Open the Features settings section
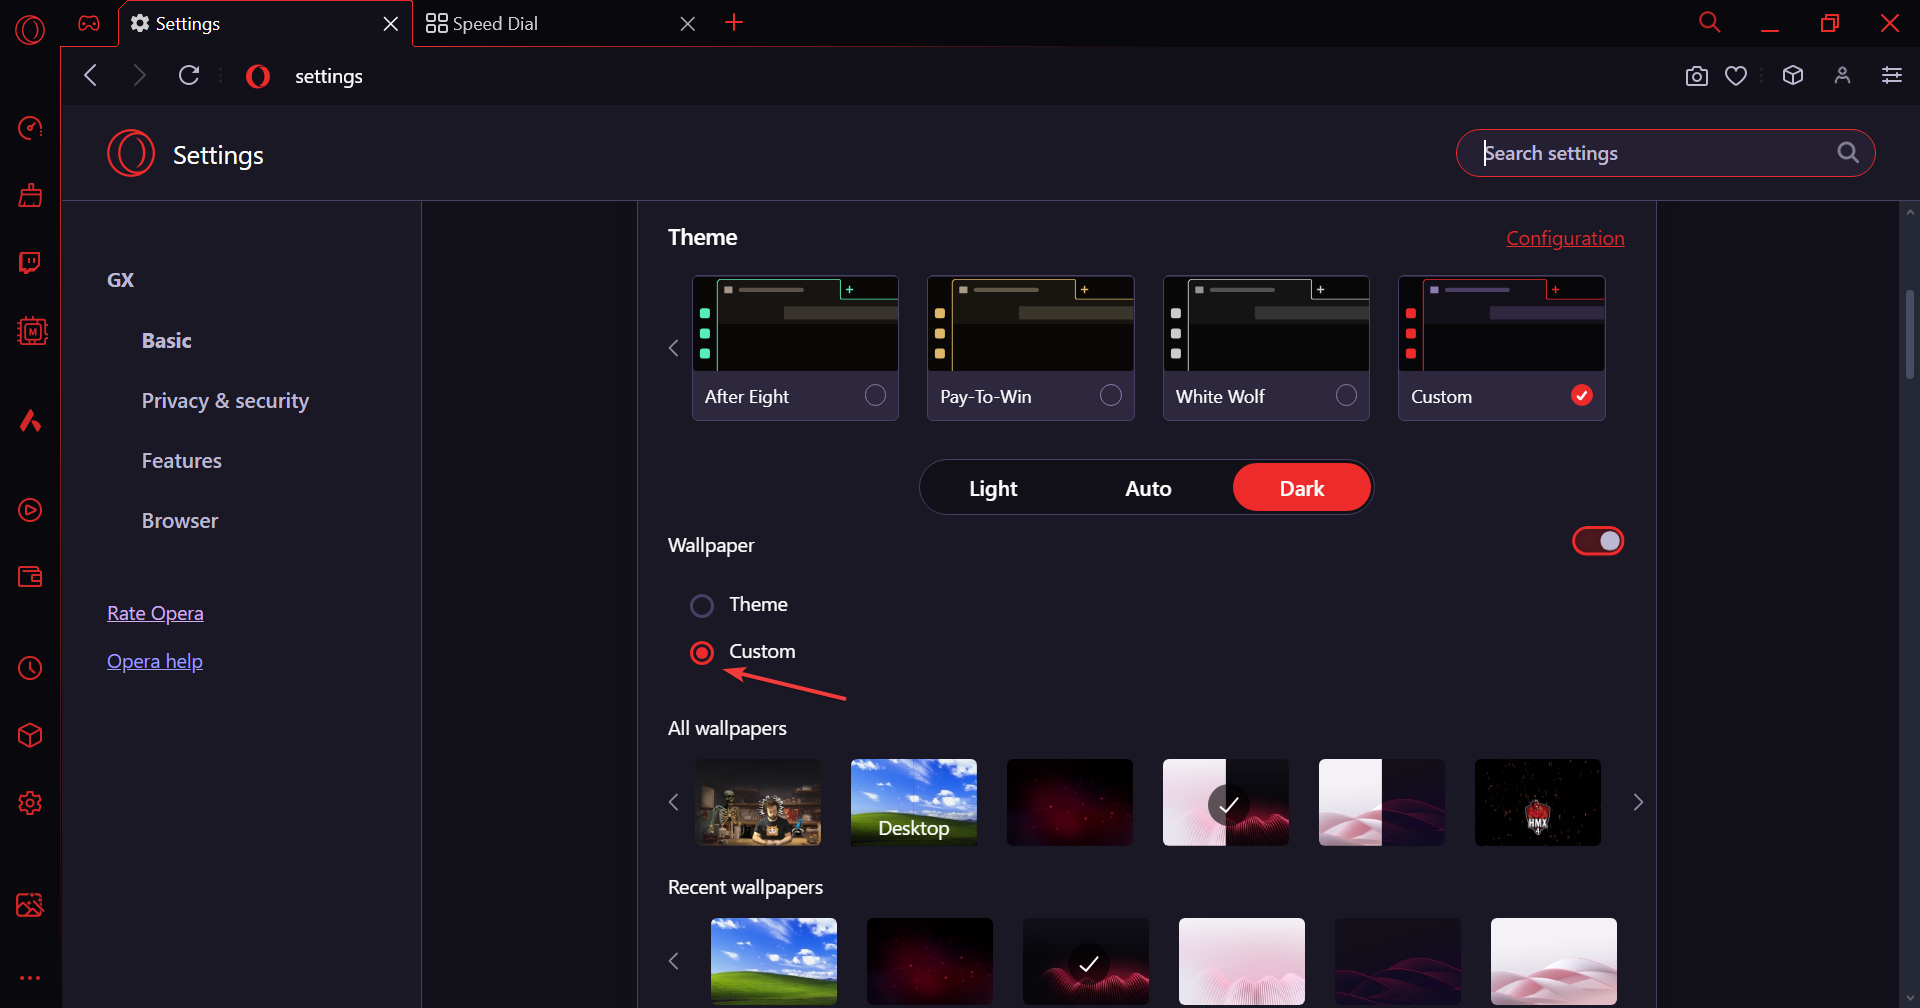1920x1008 pixels. click(182, 460)
